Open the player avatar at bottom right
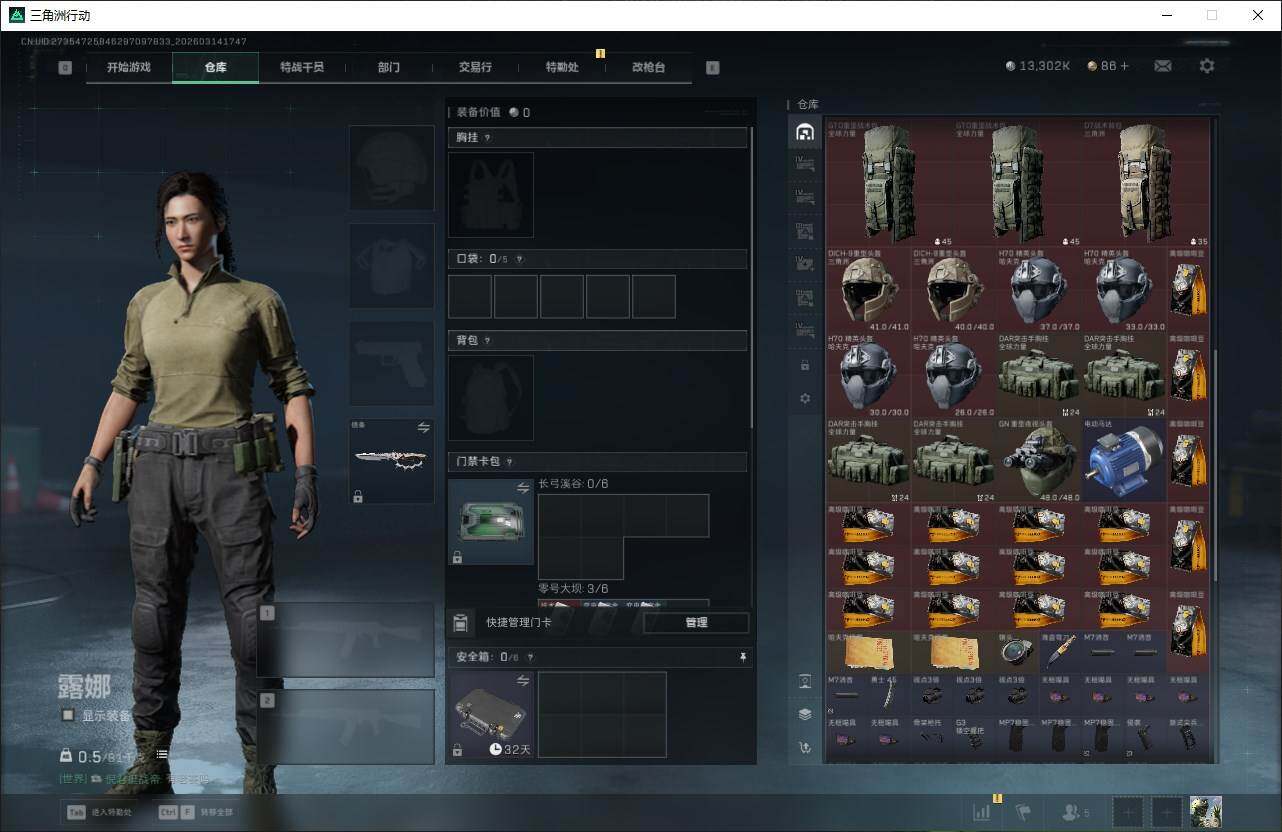The width and height of the screenshot is (1282, 832). tap(1206, 812)
